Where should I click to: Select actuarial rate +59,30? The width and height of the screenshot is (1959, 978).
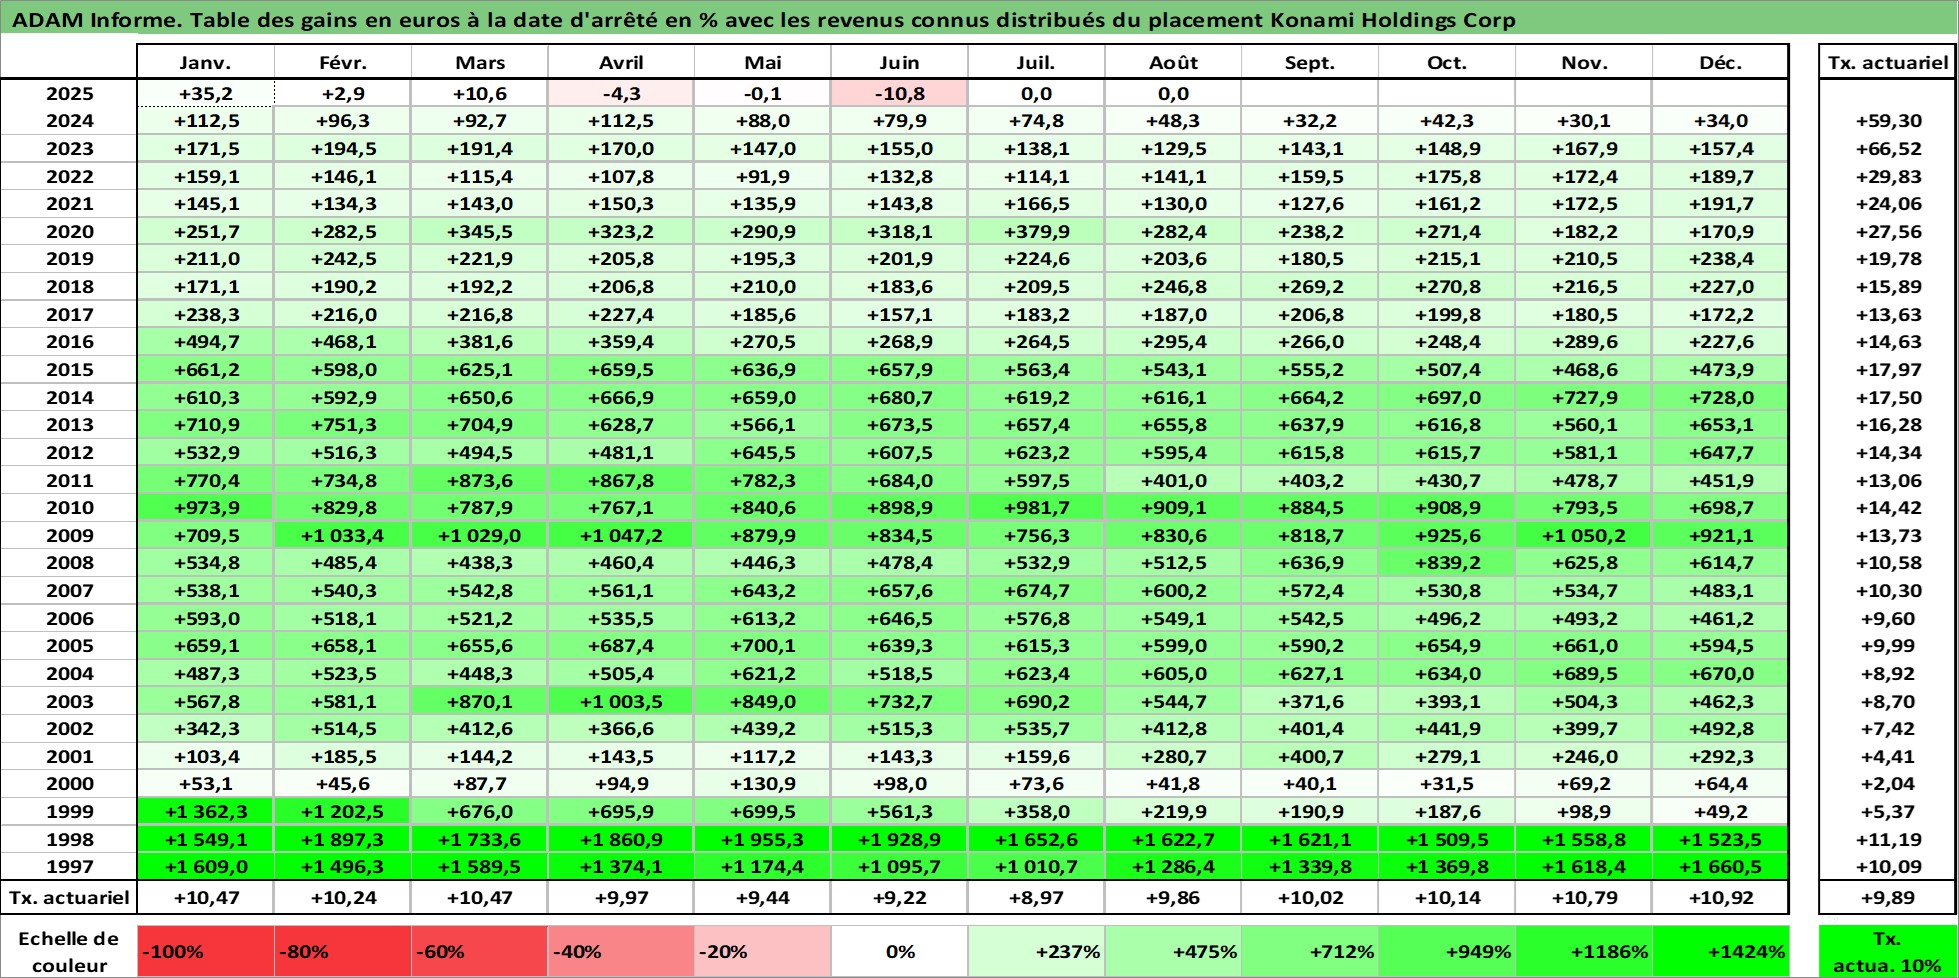1888,121
